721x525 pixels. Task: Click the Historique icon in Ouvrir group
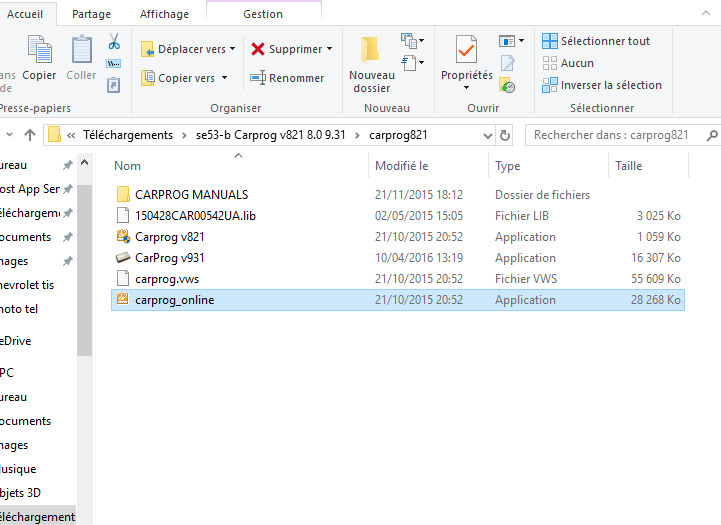(x=507, y=86)
